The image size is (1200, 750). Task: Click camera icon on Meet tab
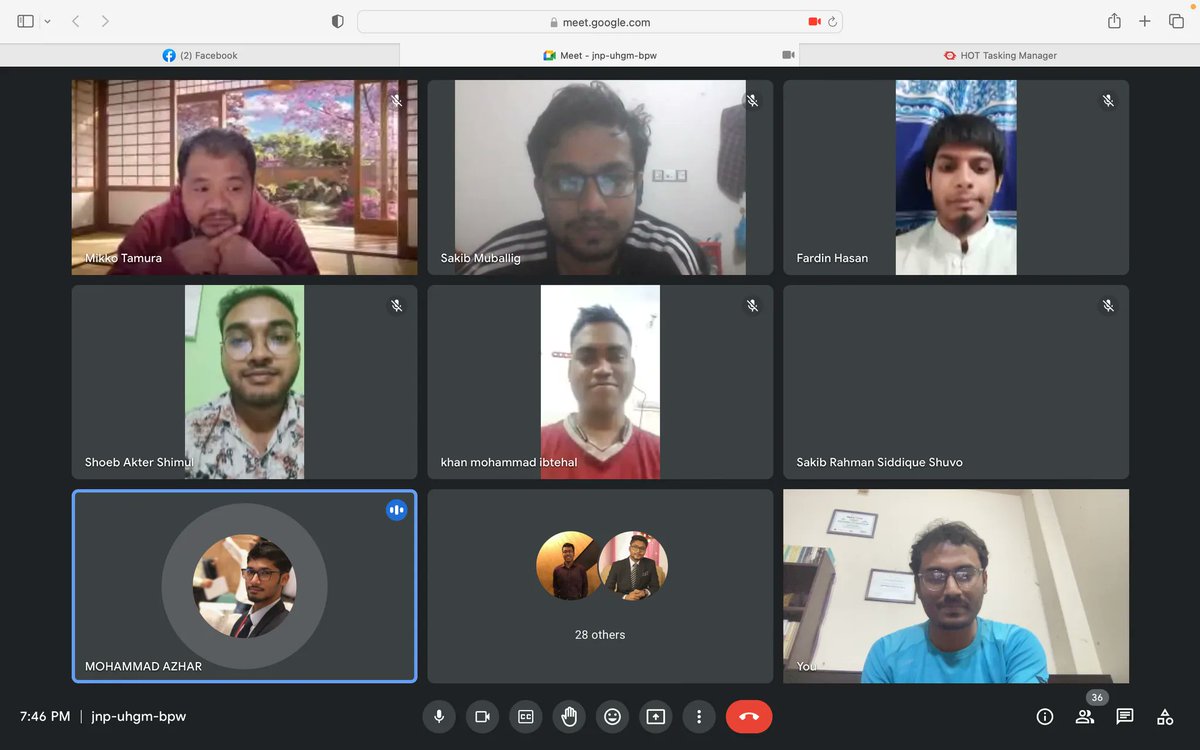point(788,55)
